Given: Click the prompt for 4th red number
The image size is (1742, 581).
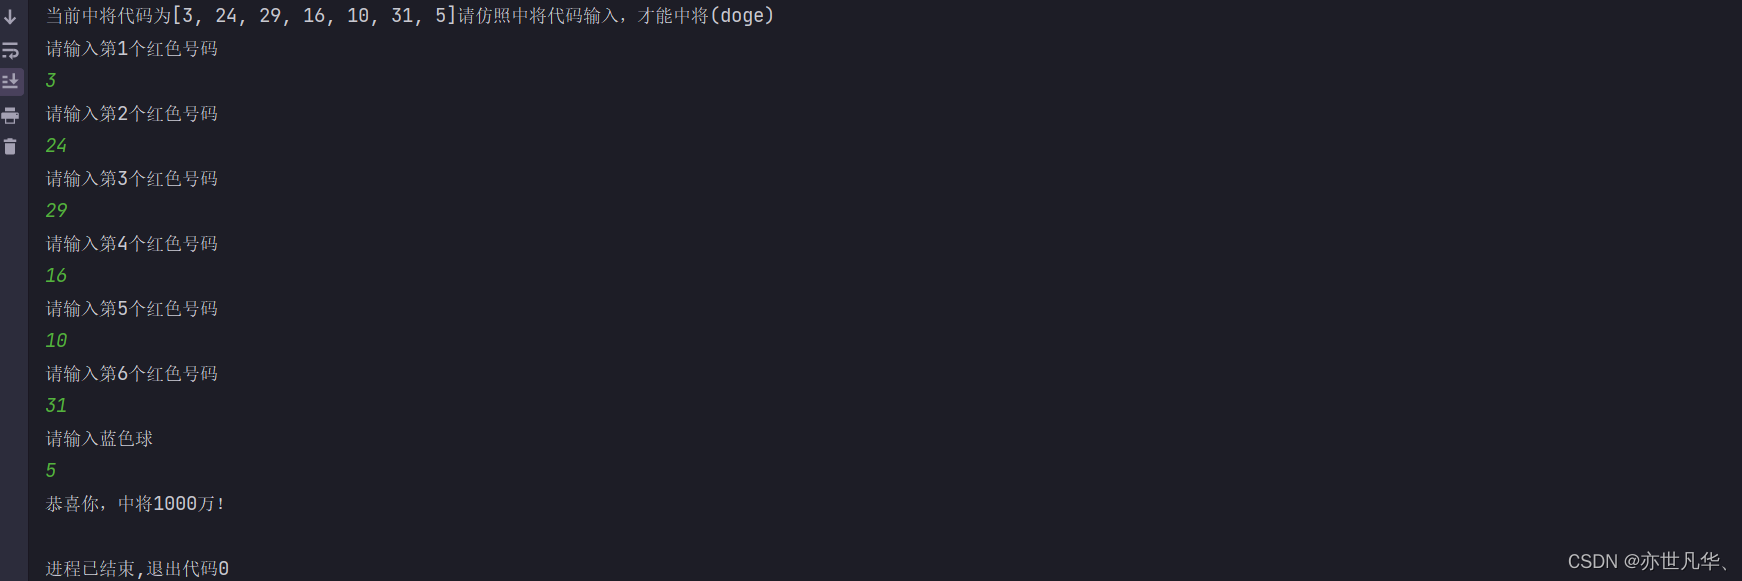Looking at the screenshot, I should [x=132, y=244].
